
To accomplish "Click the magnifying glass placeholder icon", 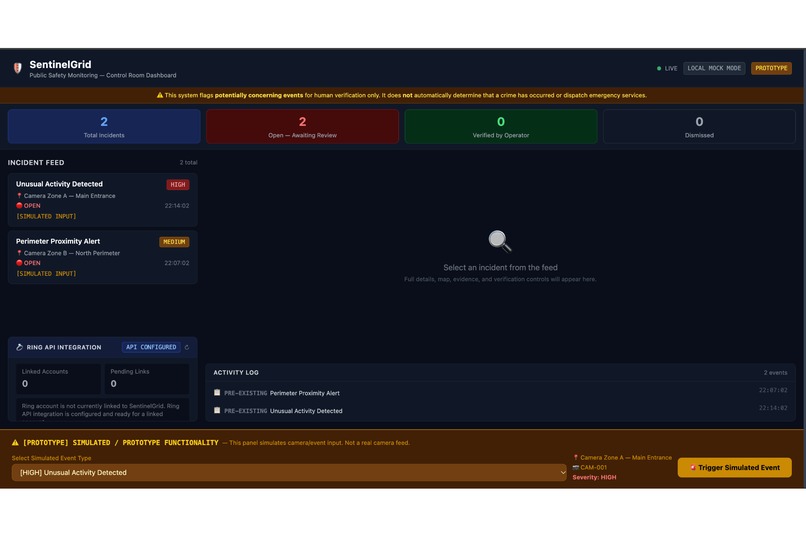I will tap(500, 241).
